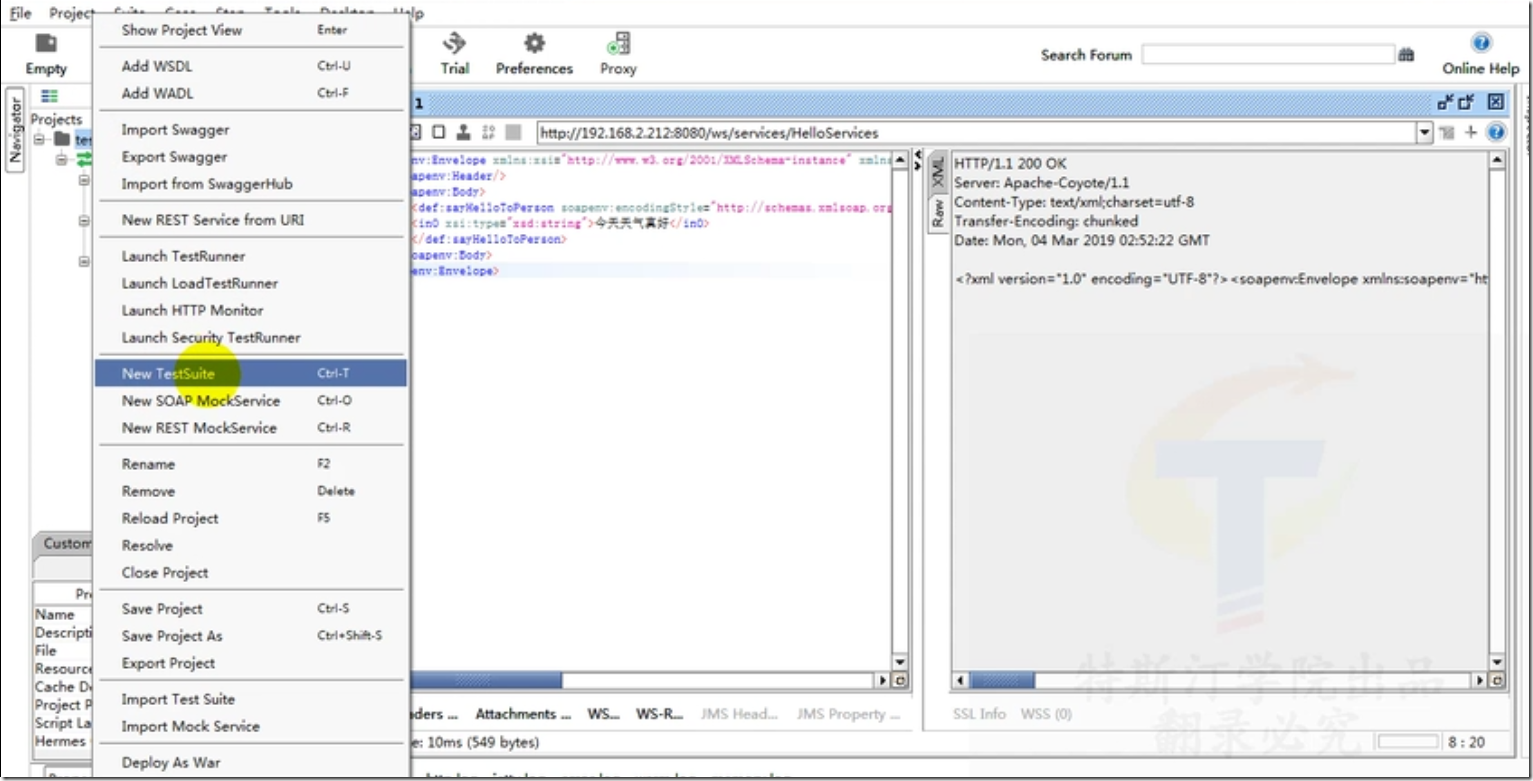
Task: Click the Online Help icon
Action: 1481,43
